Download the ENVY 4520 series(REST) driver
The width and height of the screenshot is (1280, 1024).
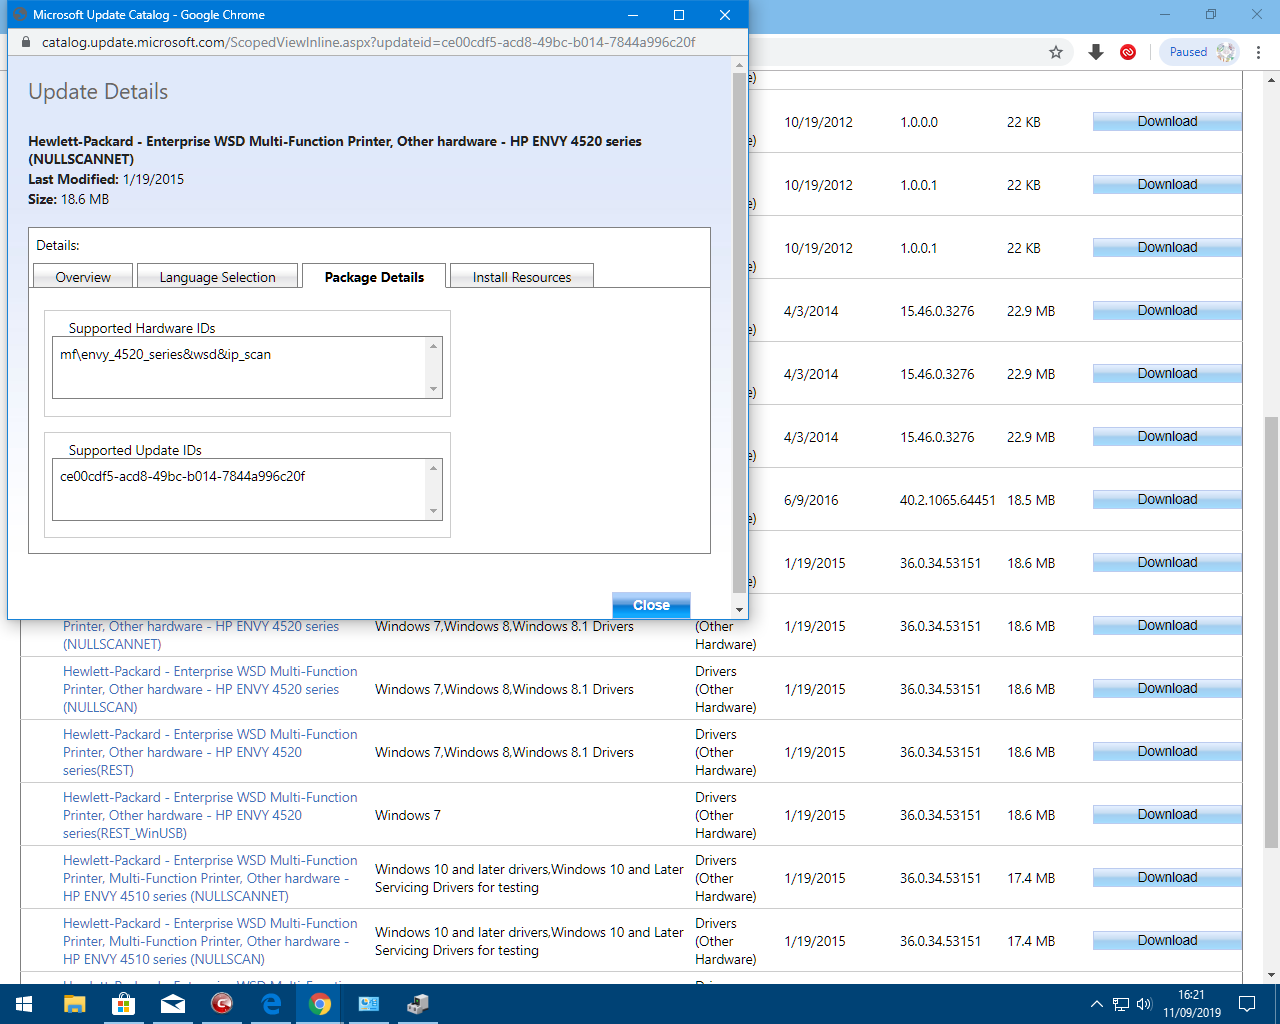click(x=1167, y=752)
